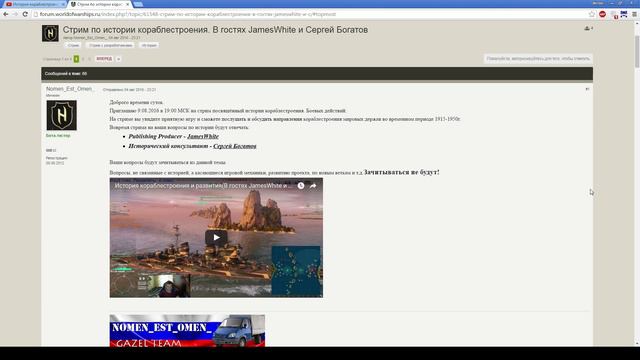Viewport: 640px width, 360px height.
Task: Open the post author's shield avatar
Action: 61,116
